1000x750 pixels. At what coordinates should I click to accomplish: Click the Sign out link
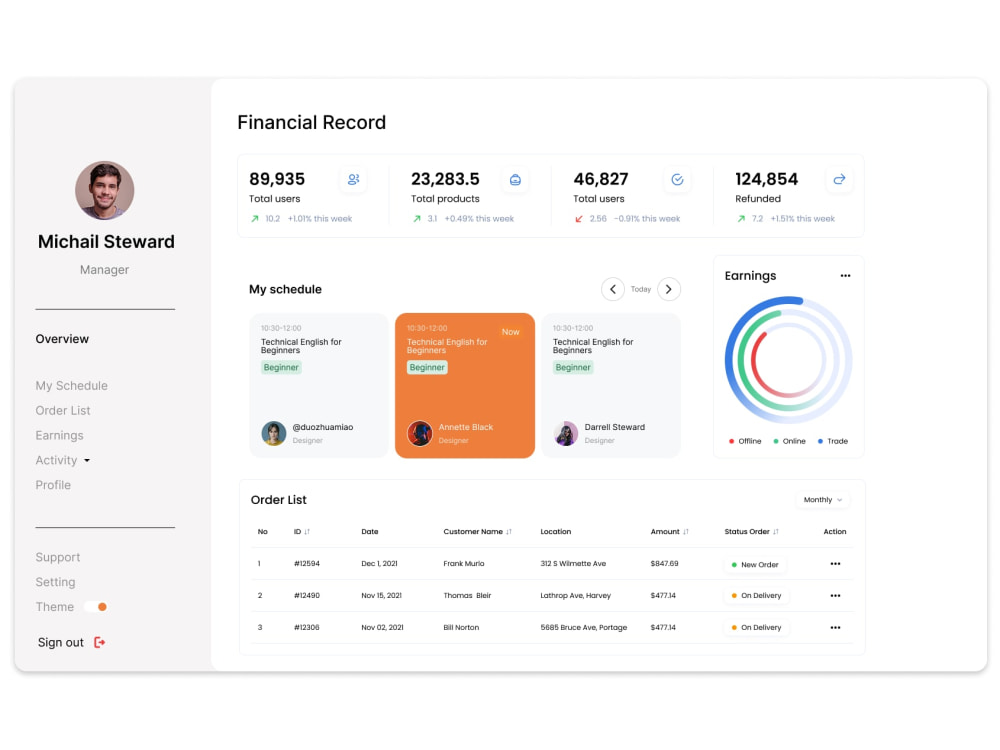click(x=61, y=642)
